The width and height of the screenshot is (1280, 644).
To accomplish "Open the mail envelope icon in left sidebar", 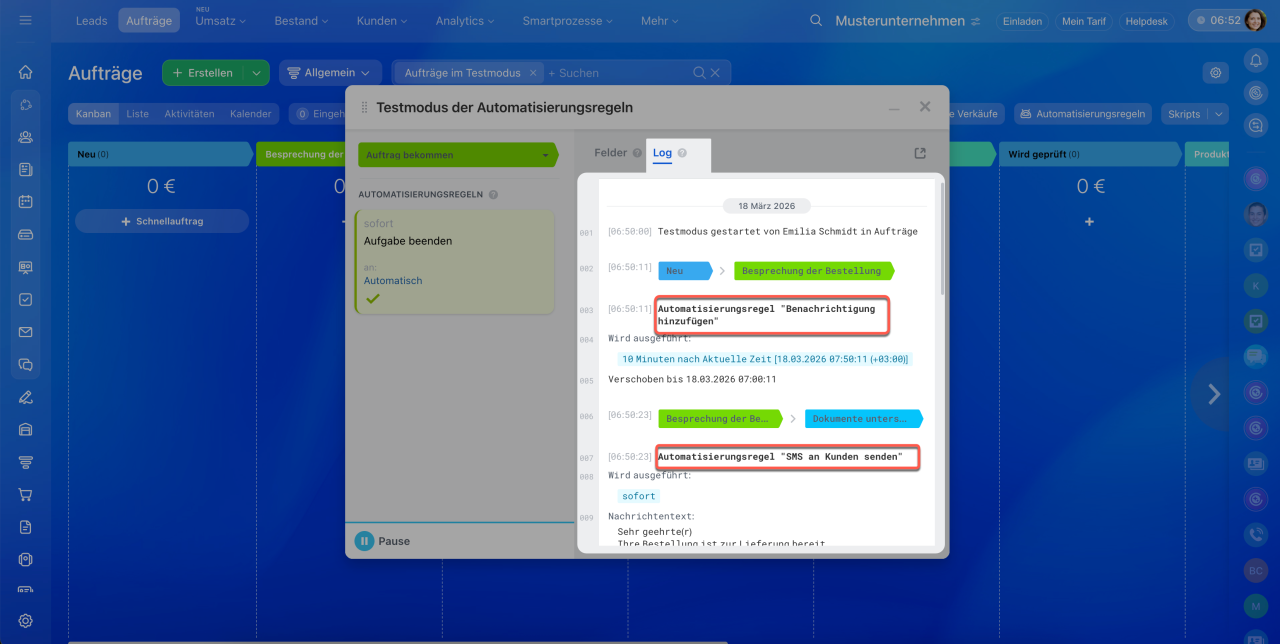I will click(26, 332).
